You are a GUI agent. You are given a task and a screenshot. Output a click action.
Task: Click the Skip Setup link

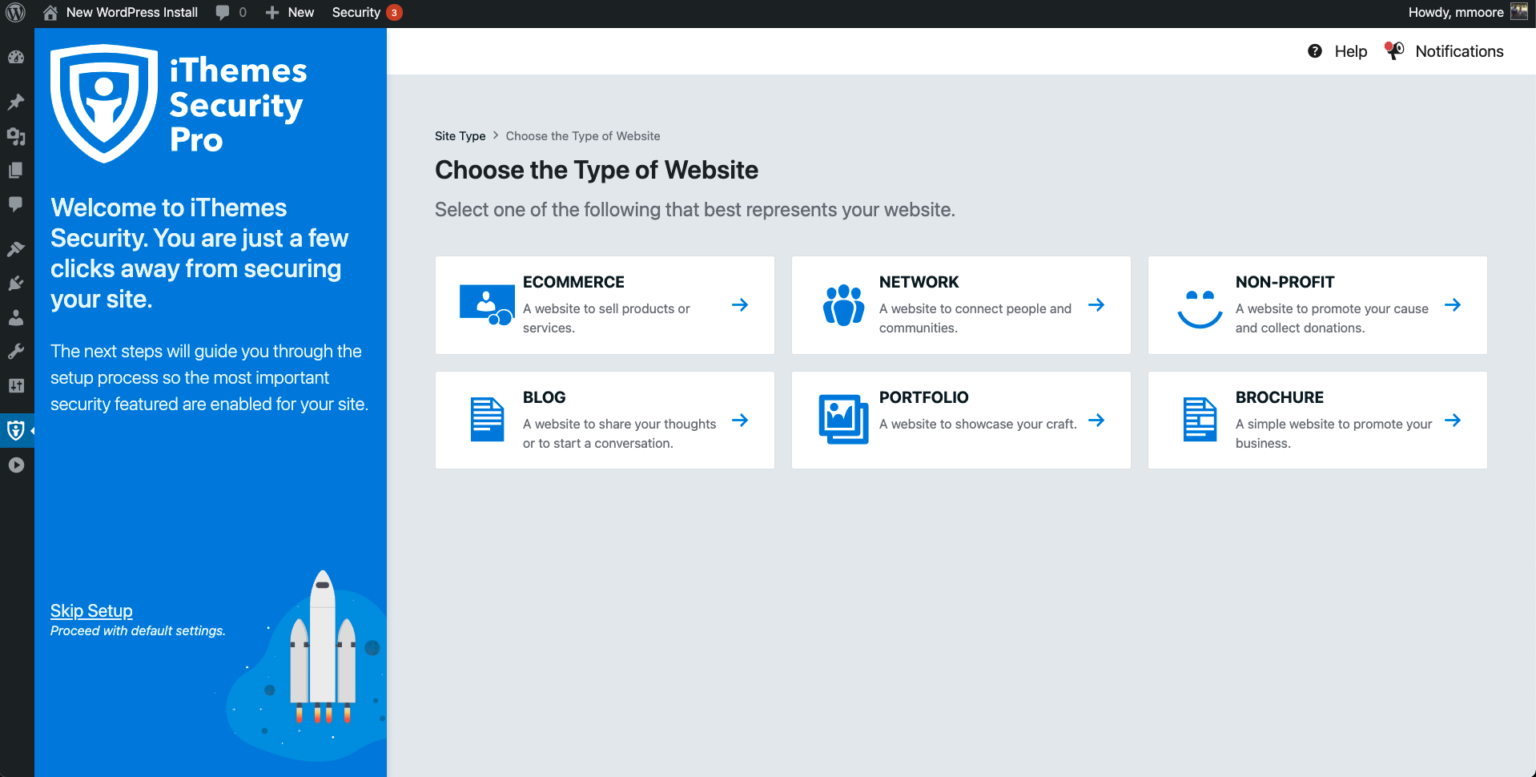(91, 610)
